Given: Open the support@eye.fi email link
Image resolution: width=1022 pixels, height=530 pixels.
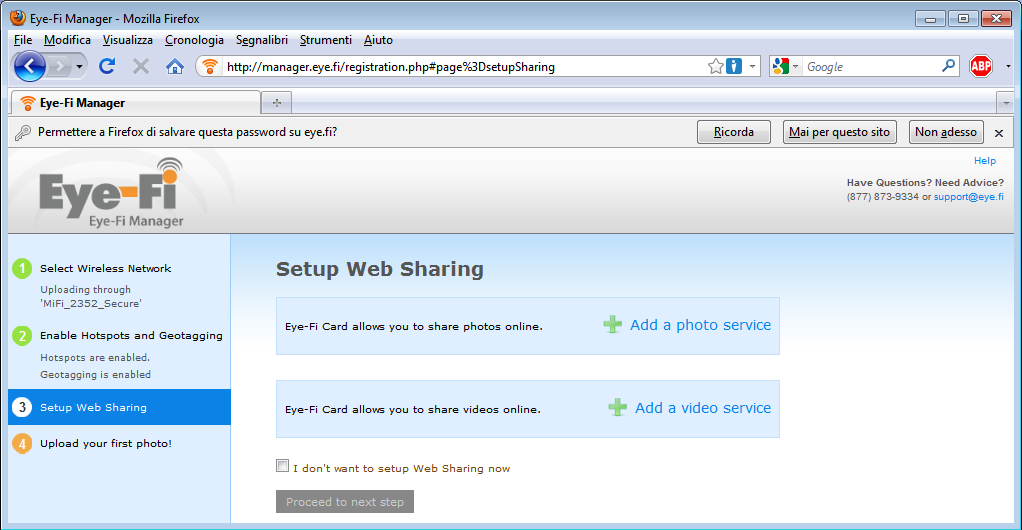Looking at the screenshot, I should pos(969,196).
